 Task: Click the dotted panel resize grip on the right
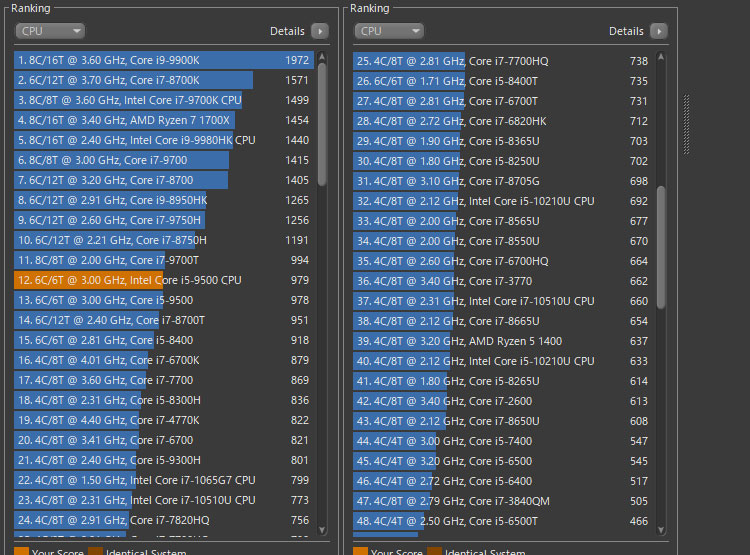pos(686,124)
